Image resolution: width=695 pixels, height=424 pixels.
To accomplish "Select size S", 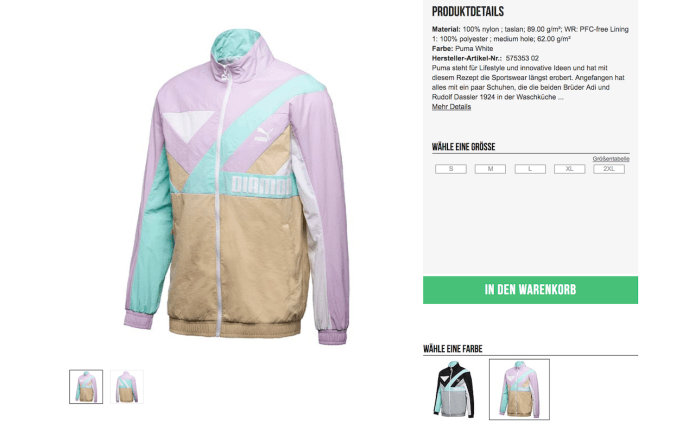I will pos(451,169).
